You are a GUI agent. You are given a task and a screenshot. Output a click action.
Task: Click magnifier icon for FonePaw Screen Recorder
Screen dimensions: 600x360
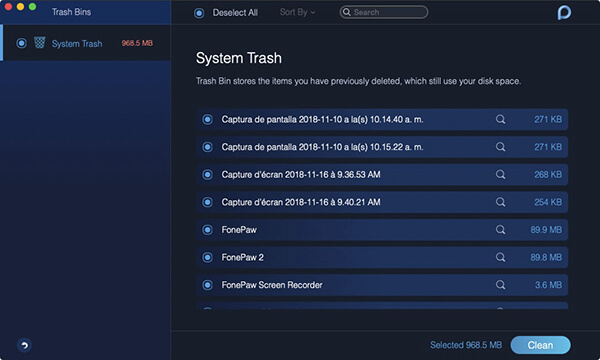click(x=501, y=285)
